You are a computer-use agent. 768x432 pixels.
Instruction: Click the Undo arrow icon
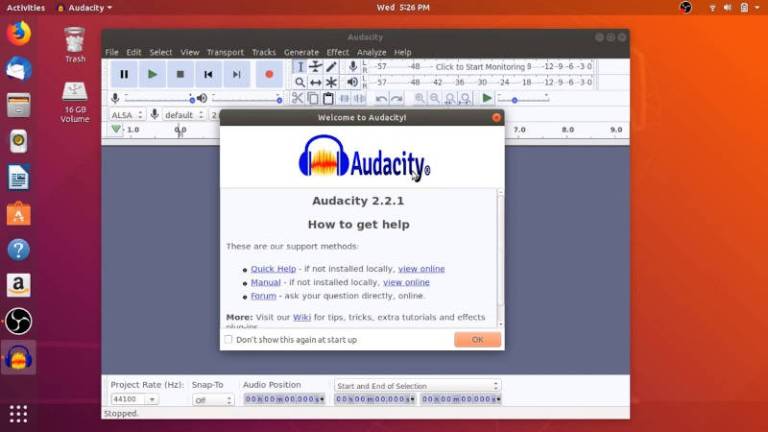[381, 99]
